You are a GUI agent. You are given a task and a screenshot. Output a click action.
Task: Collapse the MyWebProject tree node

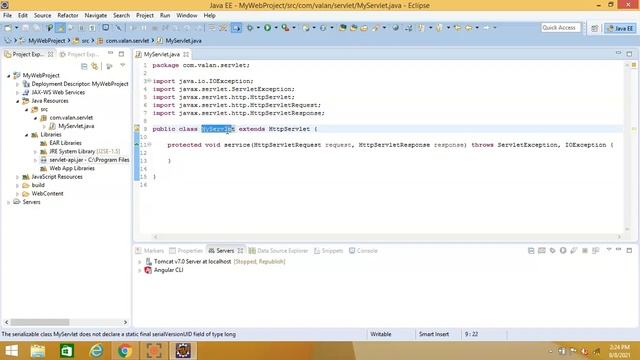click(9, 76)
